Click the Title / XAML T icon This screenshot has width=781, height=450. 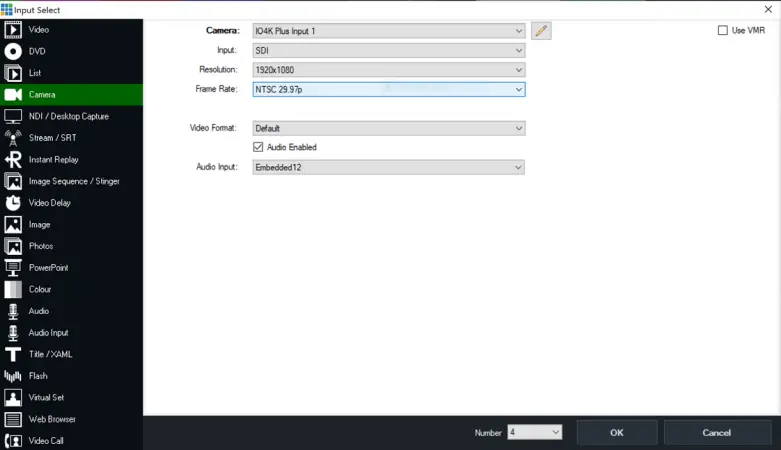13,354
